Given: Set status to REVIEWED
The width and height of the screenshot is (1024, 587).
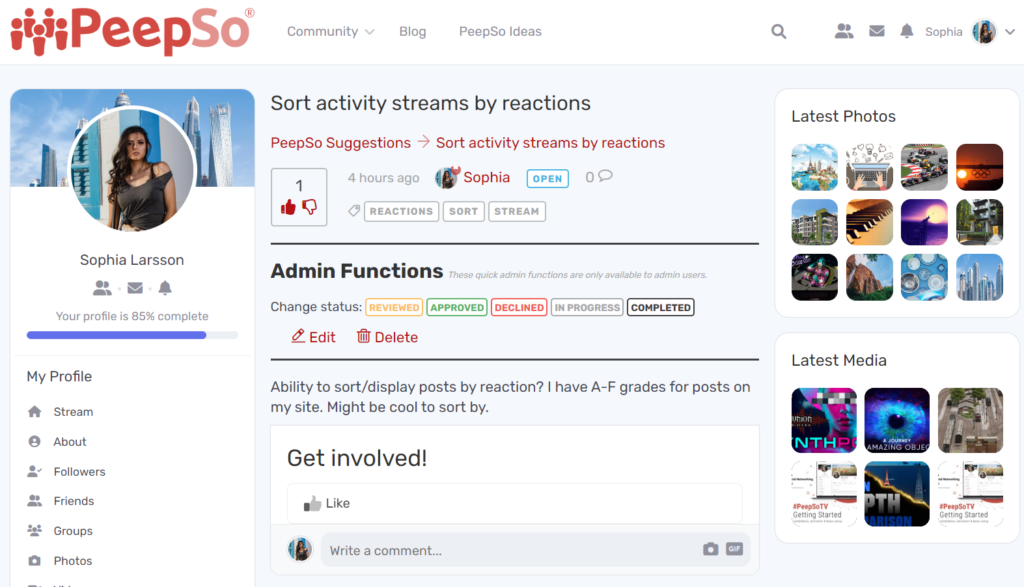Looking at the screenshot, I should pyautogui.click(x=394, y=308).
